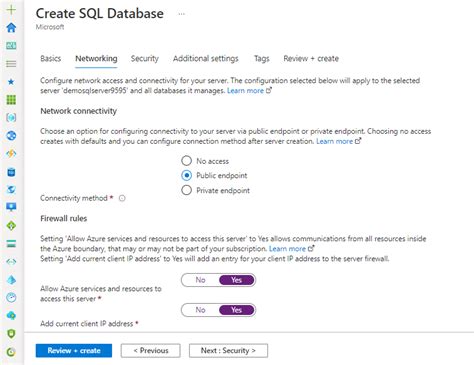This screenshot has height=365, width=474.
Task: Set Allow Azure services toggle to No
Action: 200,280
